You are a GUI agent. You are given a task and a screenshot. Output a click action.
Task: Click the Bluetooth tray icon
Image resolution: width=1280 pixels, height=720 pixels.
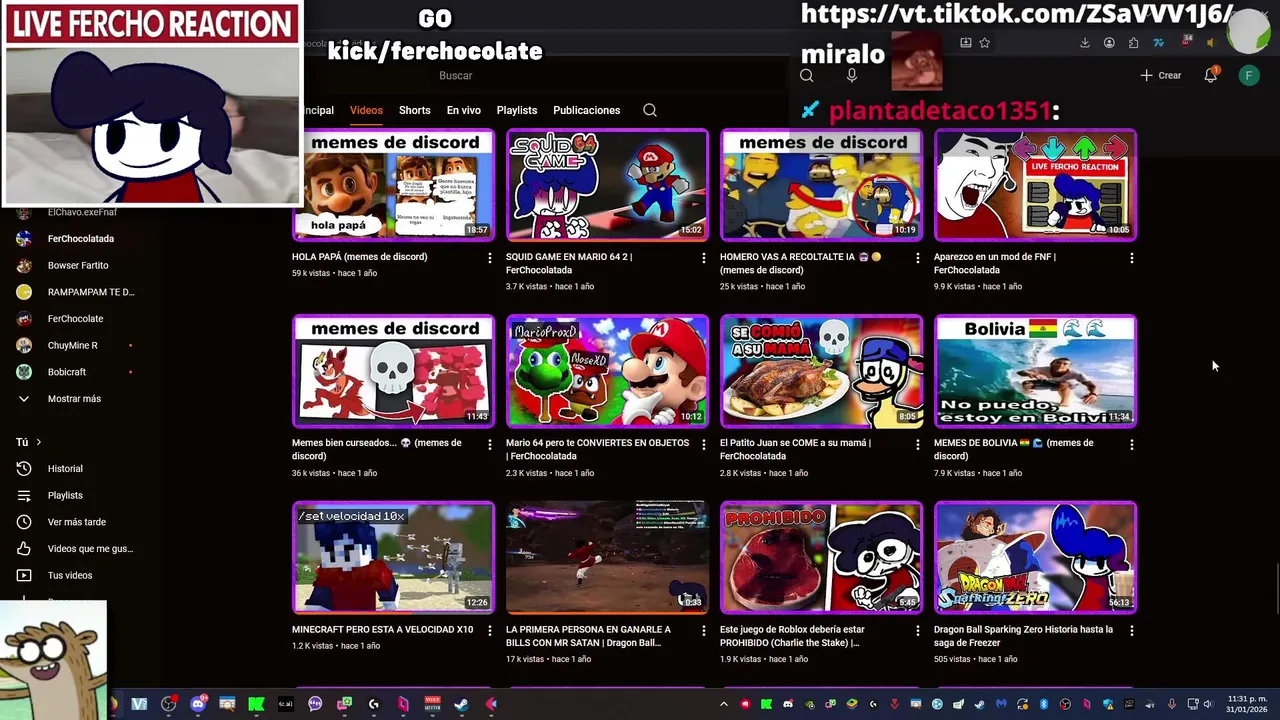coord(1044,704)
